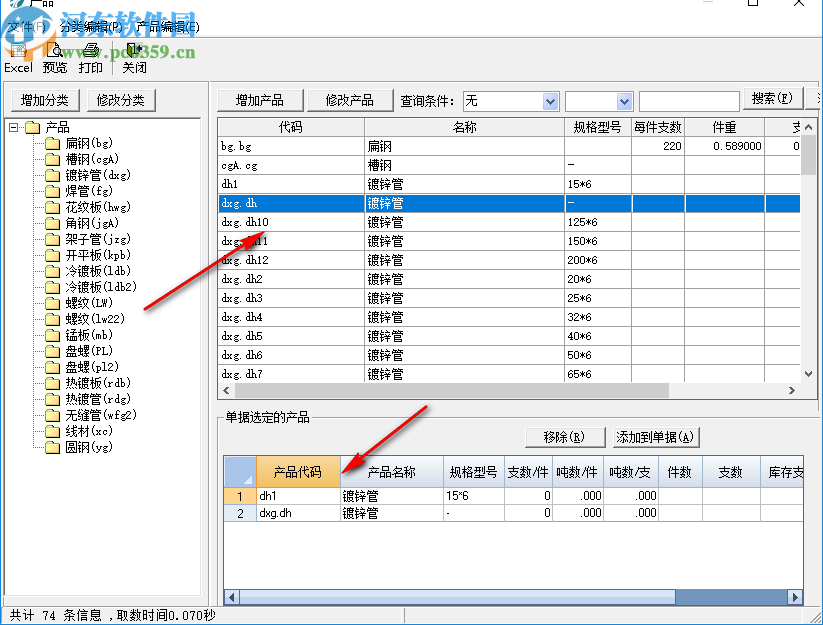Open print preview via the 预览 icon
This screenshot has width=823, height=625.
point(54,51)
